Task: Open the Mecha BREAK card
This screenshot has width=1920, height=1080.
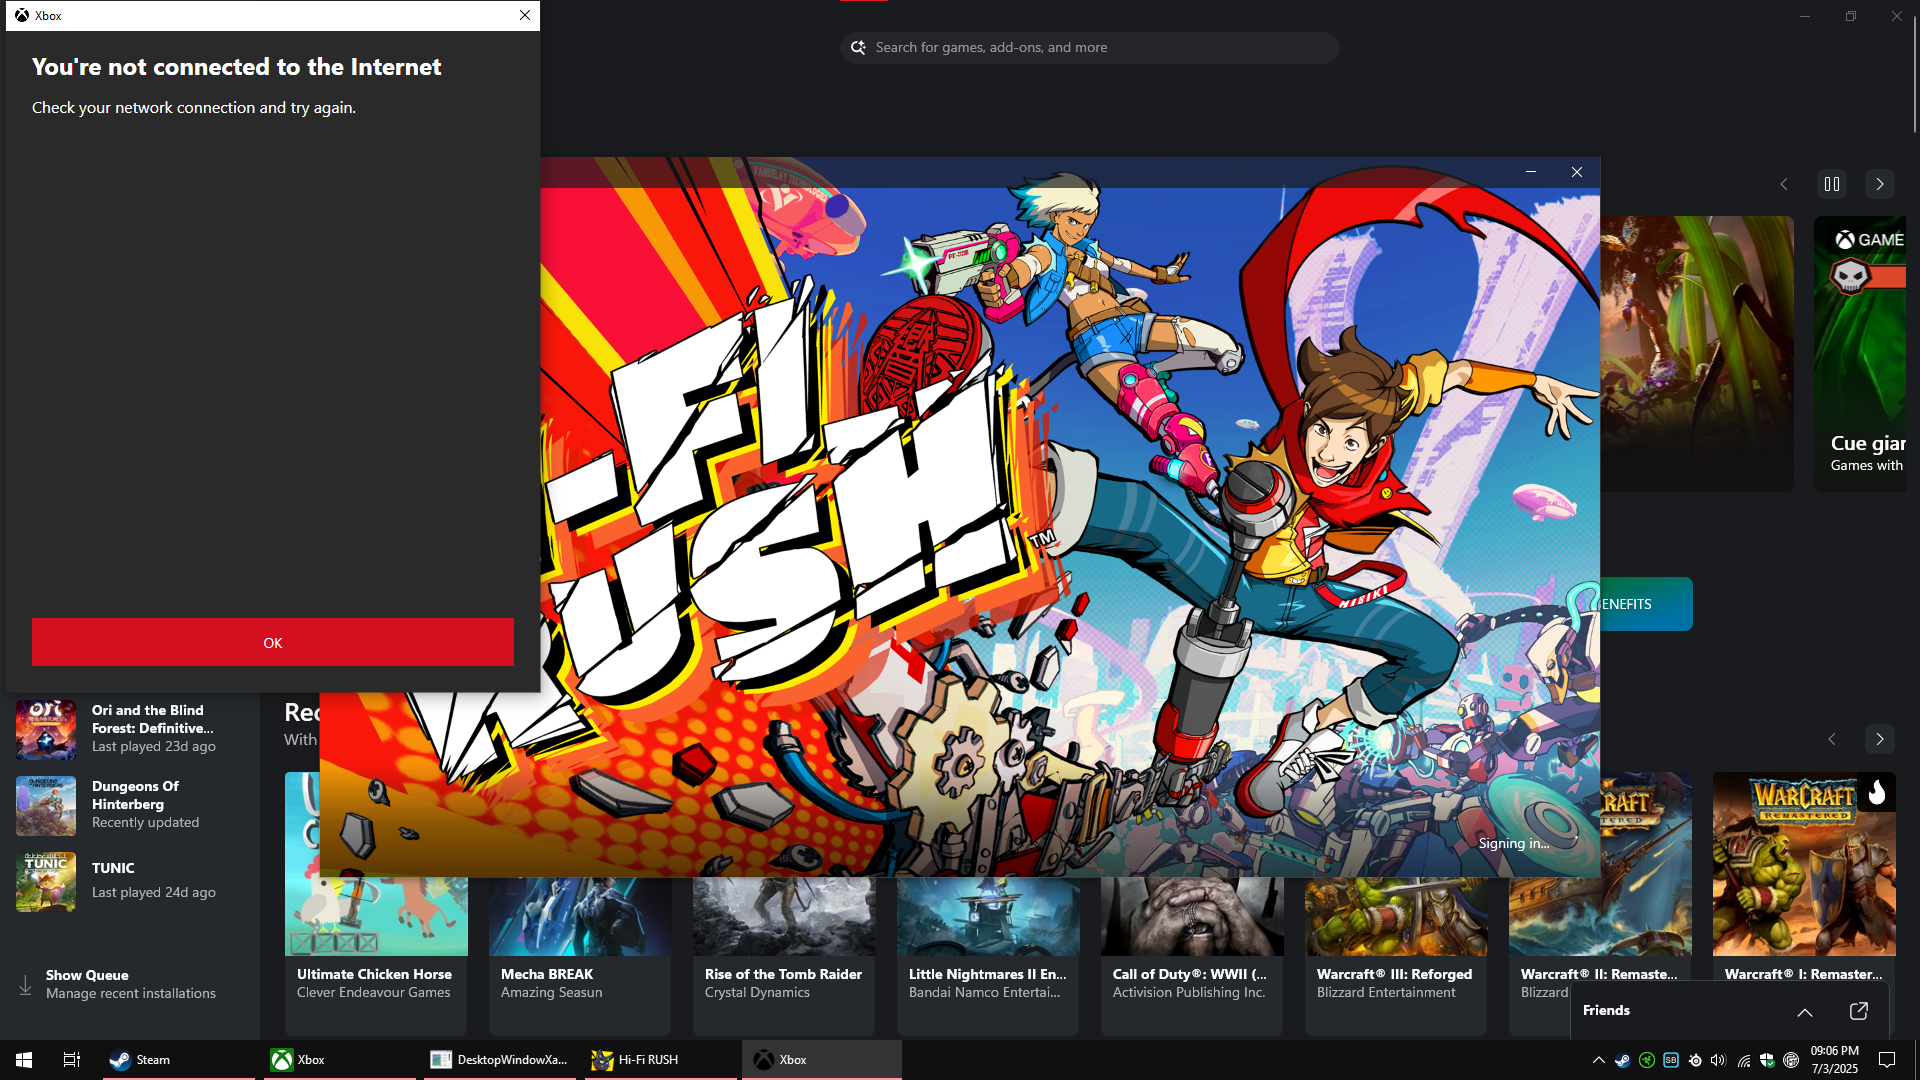Action: coord(580,955)
